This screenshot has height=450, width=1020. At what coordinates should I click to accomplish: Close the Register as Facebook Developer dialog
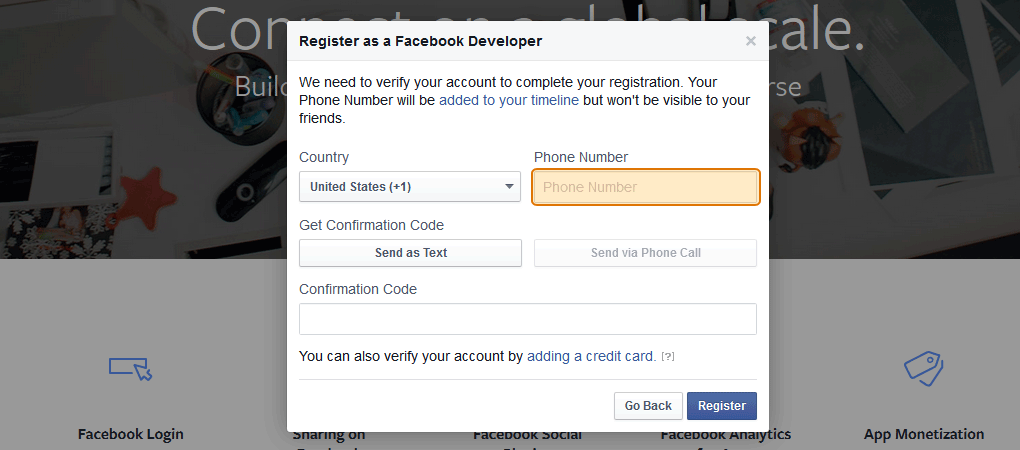(751, 41)
